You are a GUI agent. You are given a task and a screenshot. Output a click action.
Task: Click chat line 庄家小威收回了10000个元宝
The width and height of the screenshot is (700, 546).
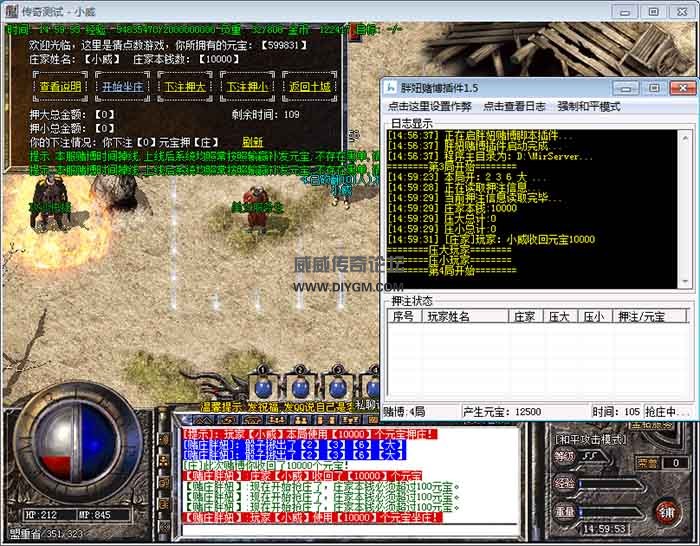pyautogui.click(x=302, y=476)
